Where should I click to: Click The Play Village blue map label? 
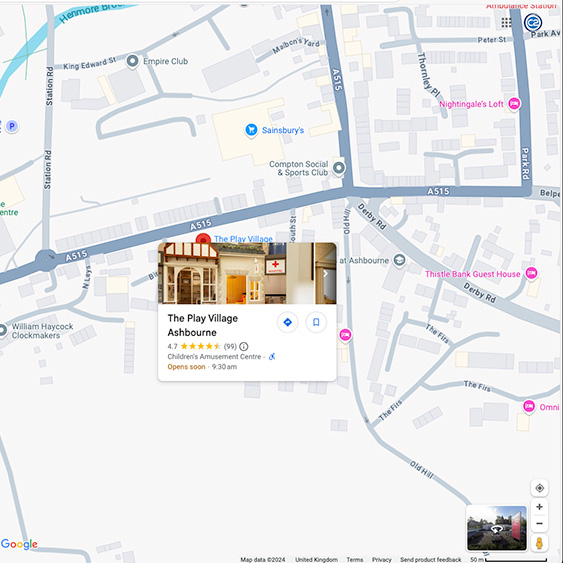click(x=243, y=239)
